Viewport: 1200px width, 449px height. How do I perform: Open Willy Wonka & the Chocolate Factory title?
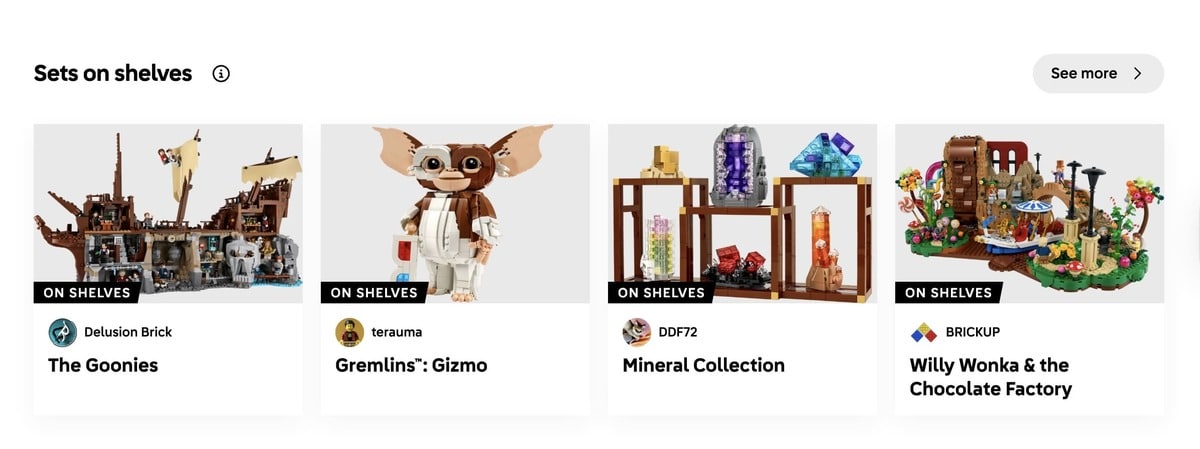991,377
